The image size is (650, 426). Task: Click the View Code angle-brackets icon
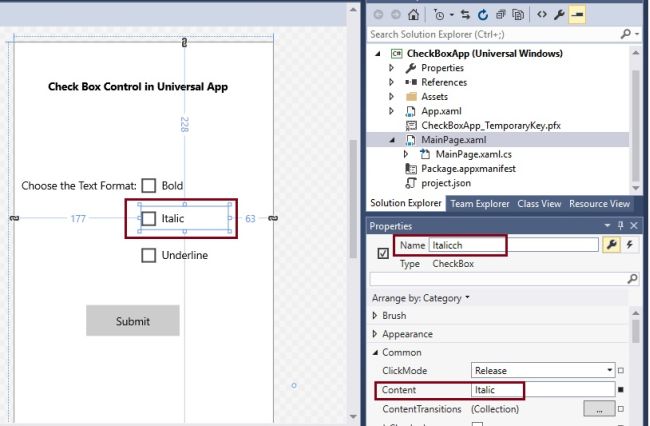tap(541, 15)
